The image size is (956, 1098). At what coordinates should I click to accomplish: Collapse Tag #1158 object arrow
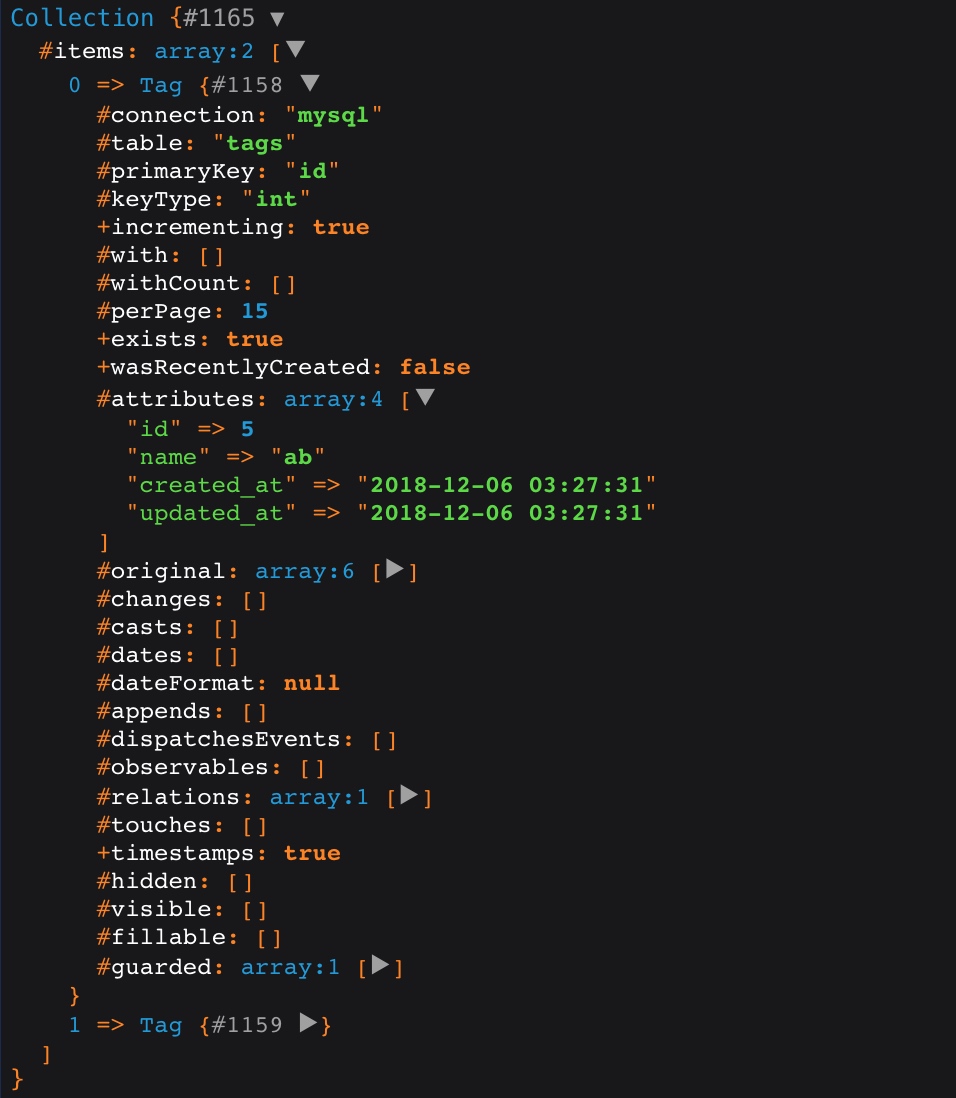pyautogui.click(x=310, y=83)
